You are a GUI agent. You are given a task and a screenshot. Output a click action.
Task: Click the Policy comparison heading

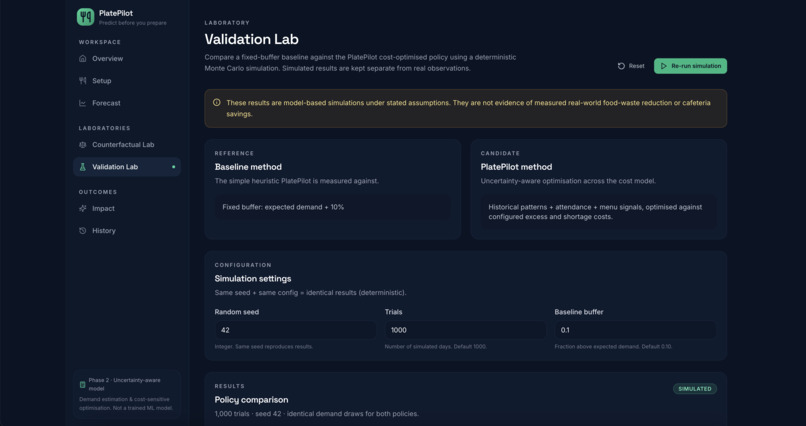251,400
